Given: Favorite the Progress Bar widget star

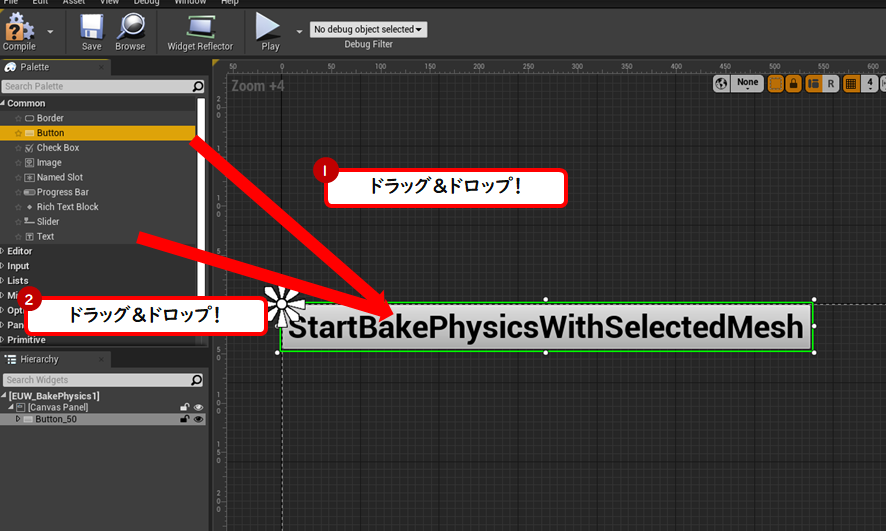Looking at the screenshot, I should pyautogui.click(x=18, y=193).
